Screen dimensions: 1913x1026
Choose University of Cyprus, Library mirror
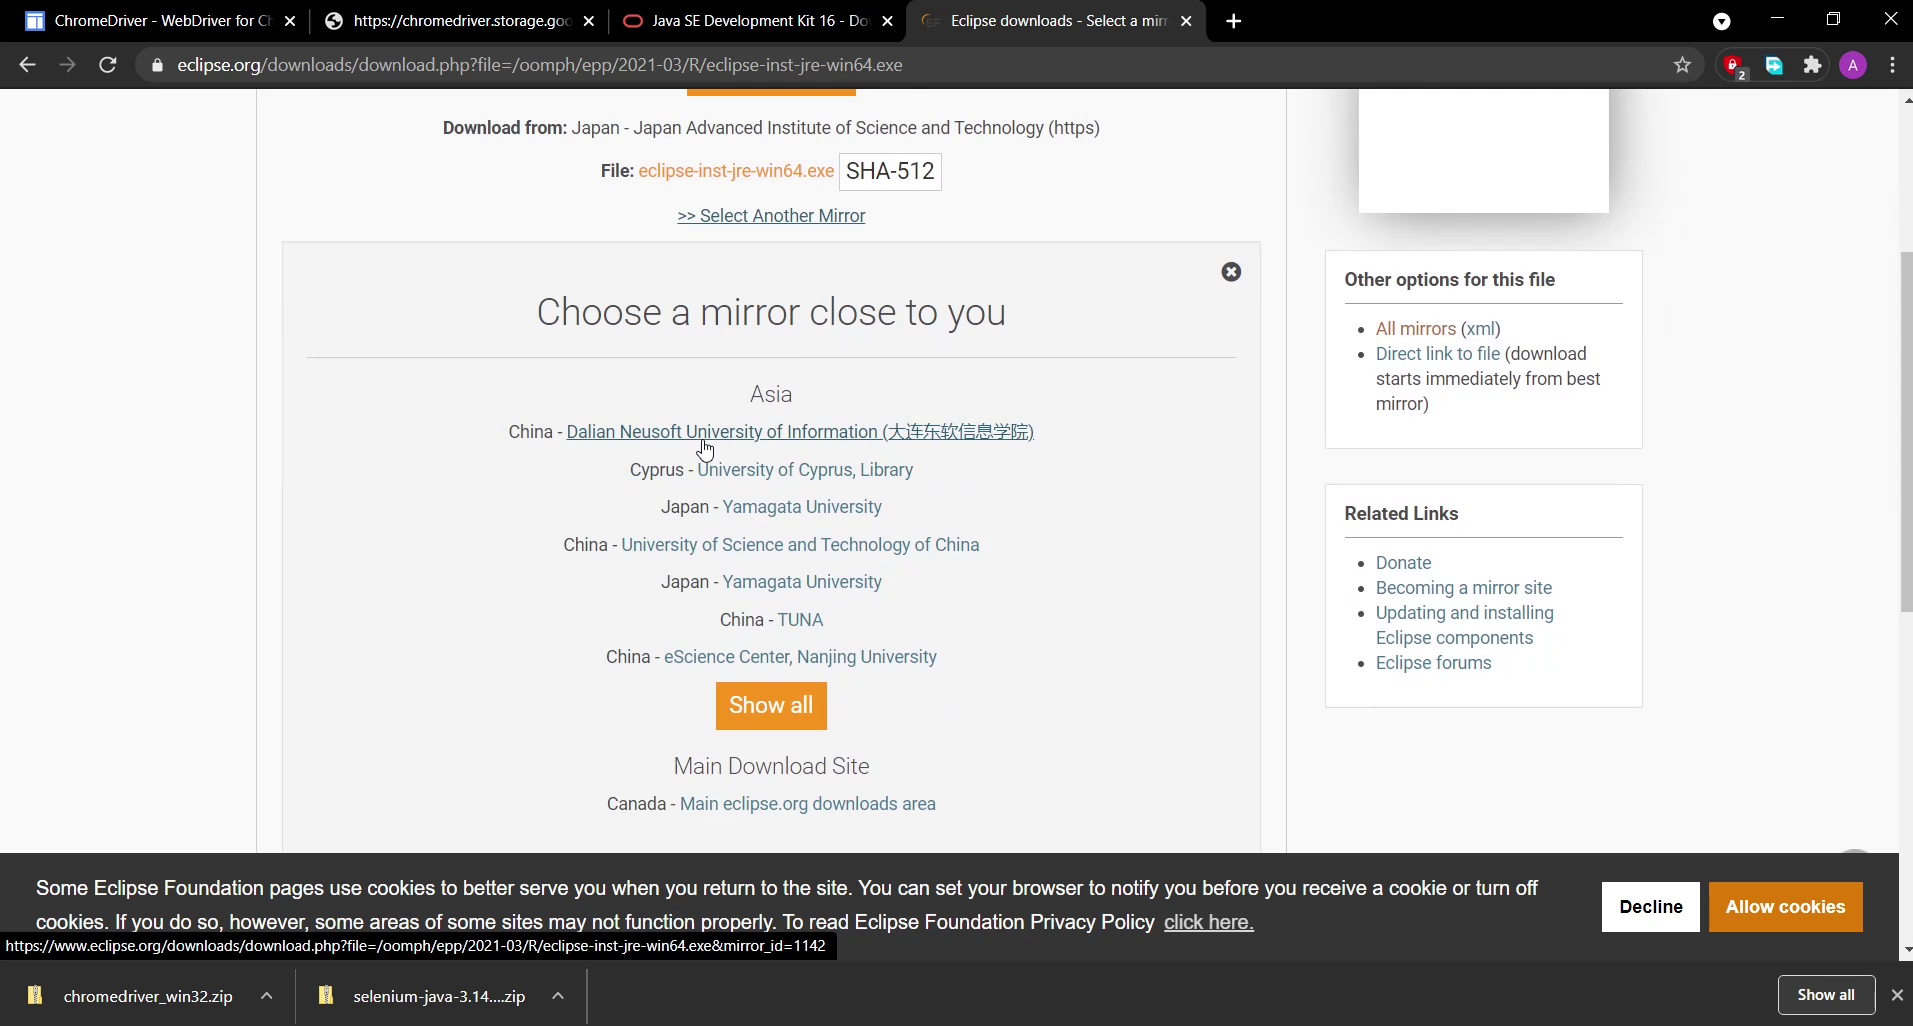805,470
